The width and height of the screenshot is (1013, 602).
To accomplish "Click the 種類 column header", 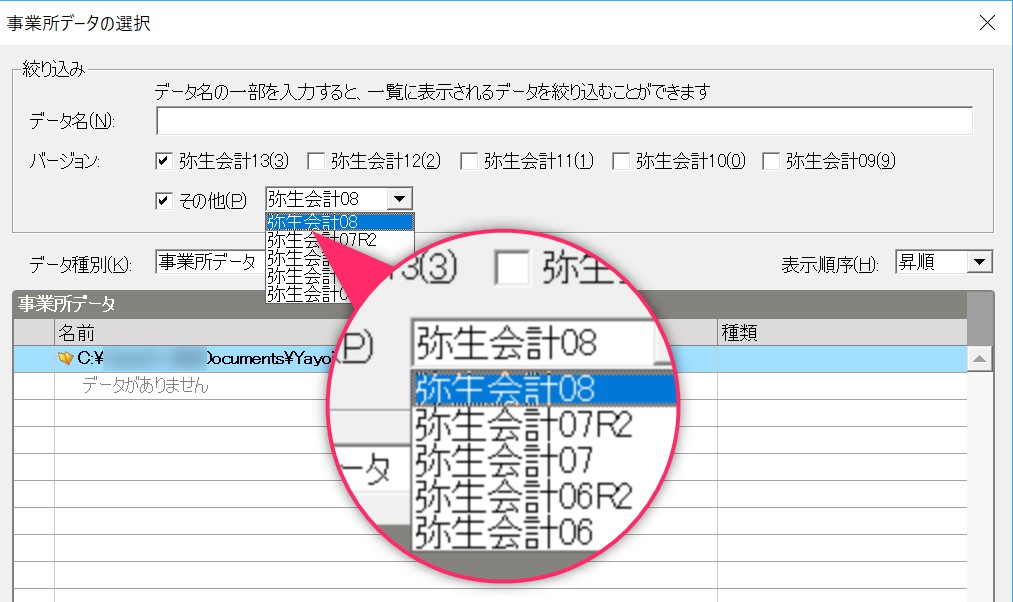I will tap(739, 333).
